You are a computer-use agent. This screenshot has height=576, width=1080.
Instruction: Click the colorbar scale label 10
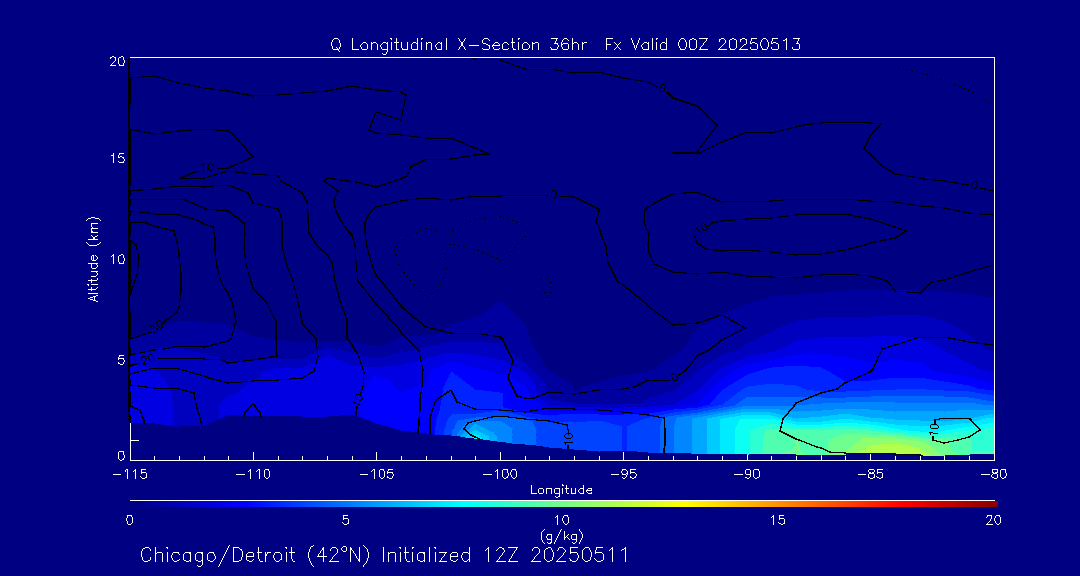coord(561,520)
